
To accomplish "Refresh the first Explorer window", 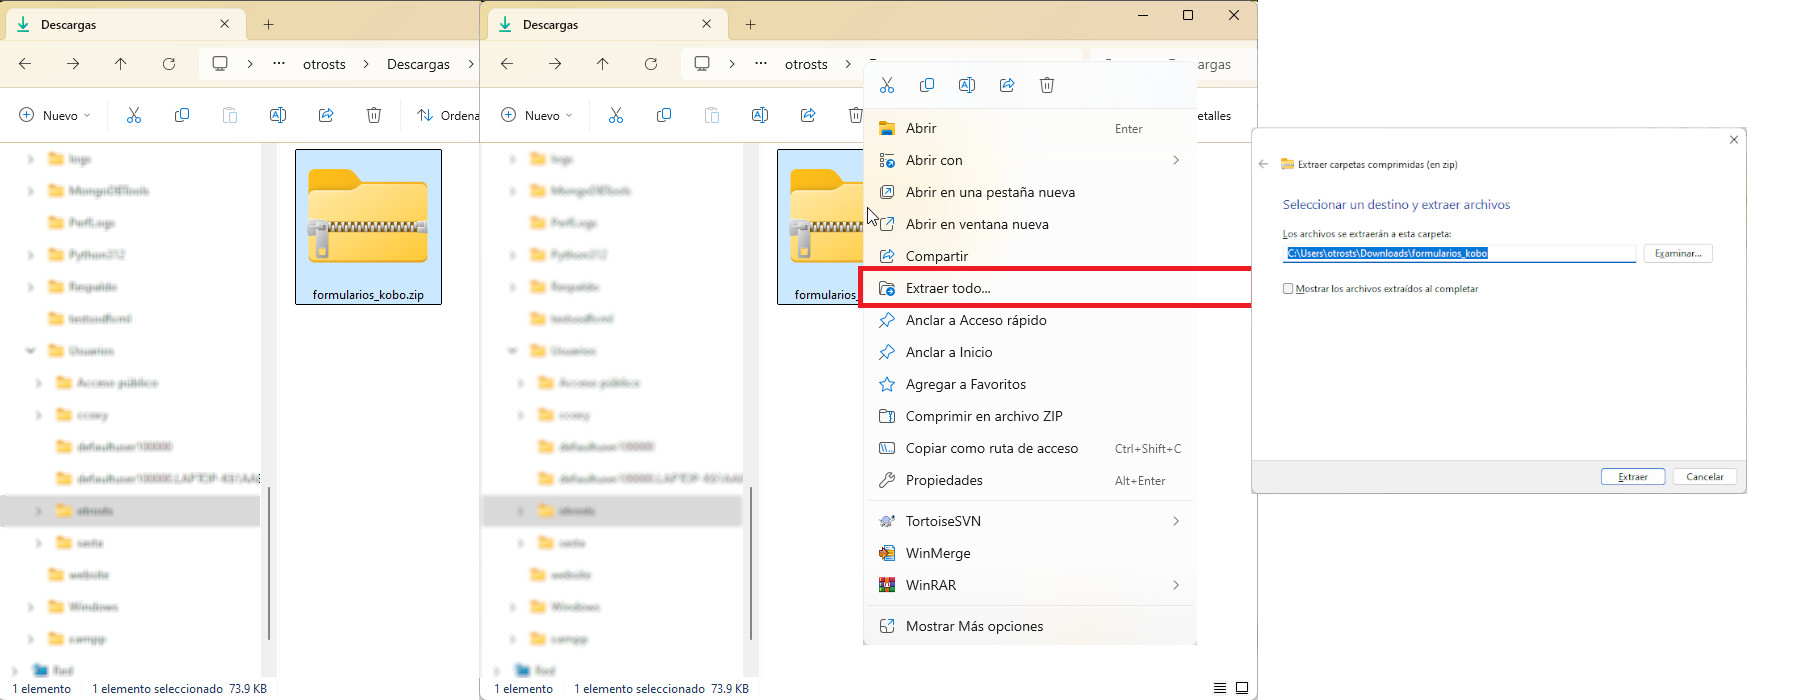I will coord(169,64).
